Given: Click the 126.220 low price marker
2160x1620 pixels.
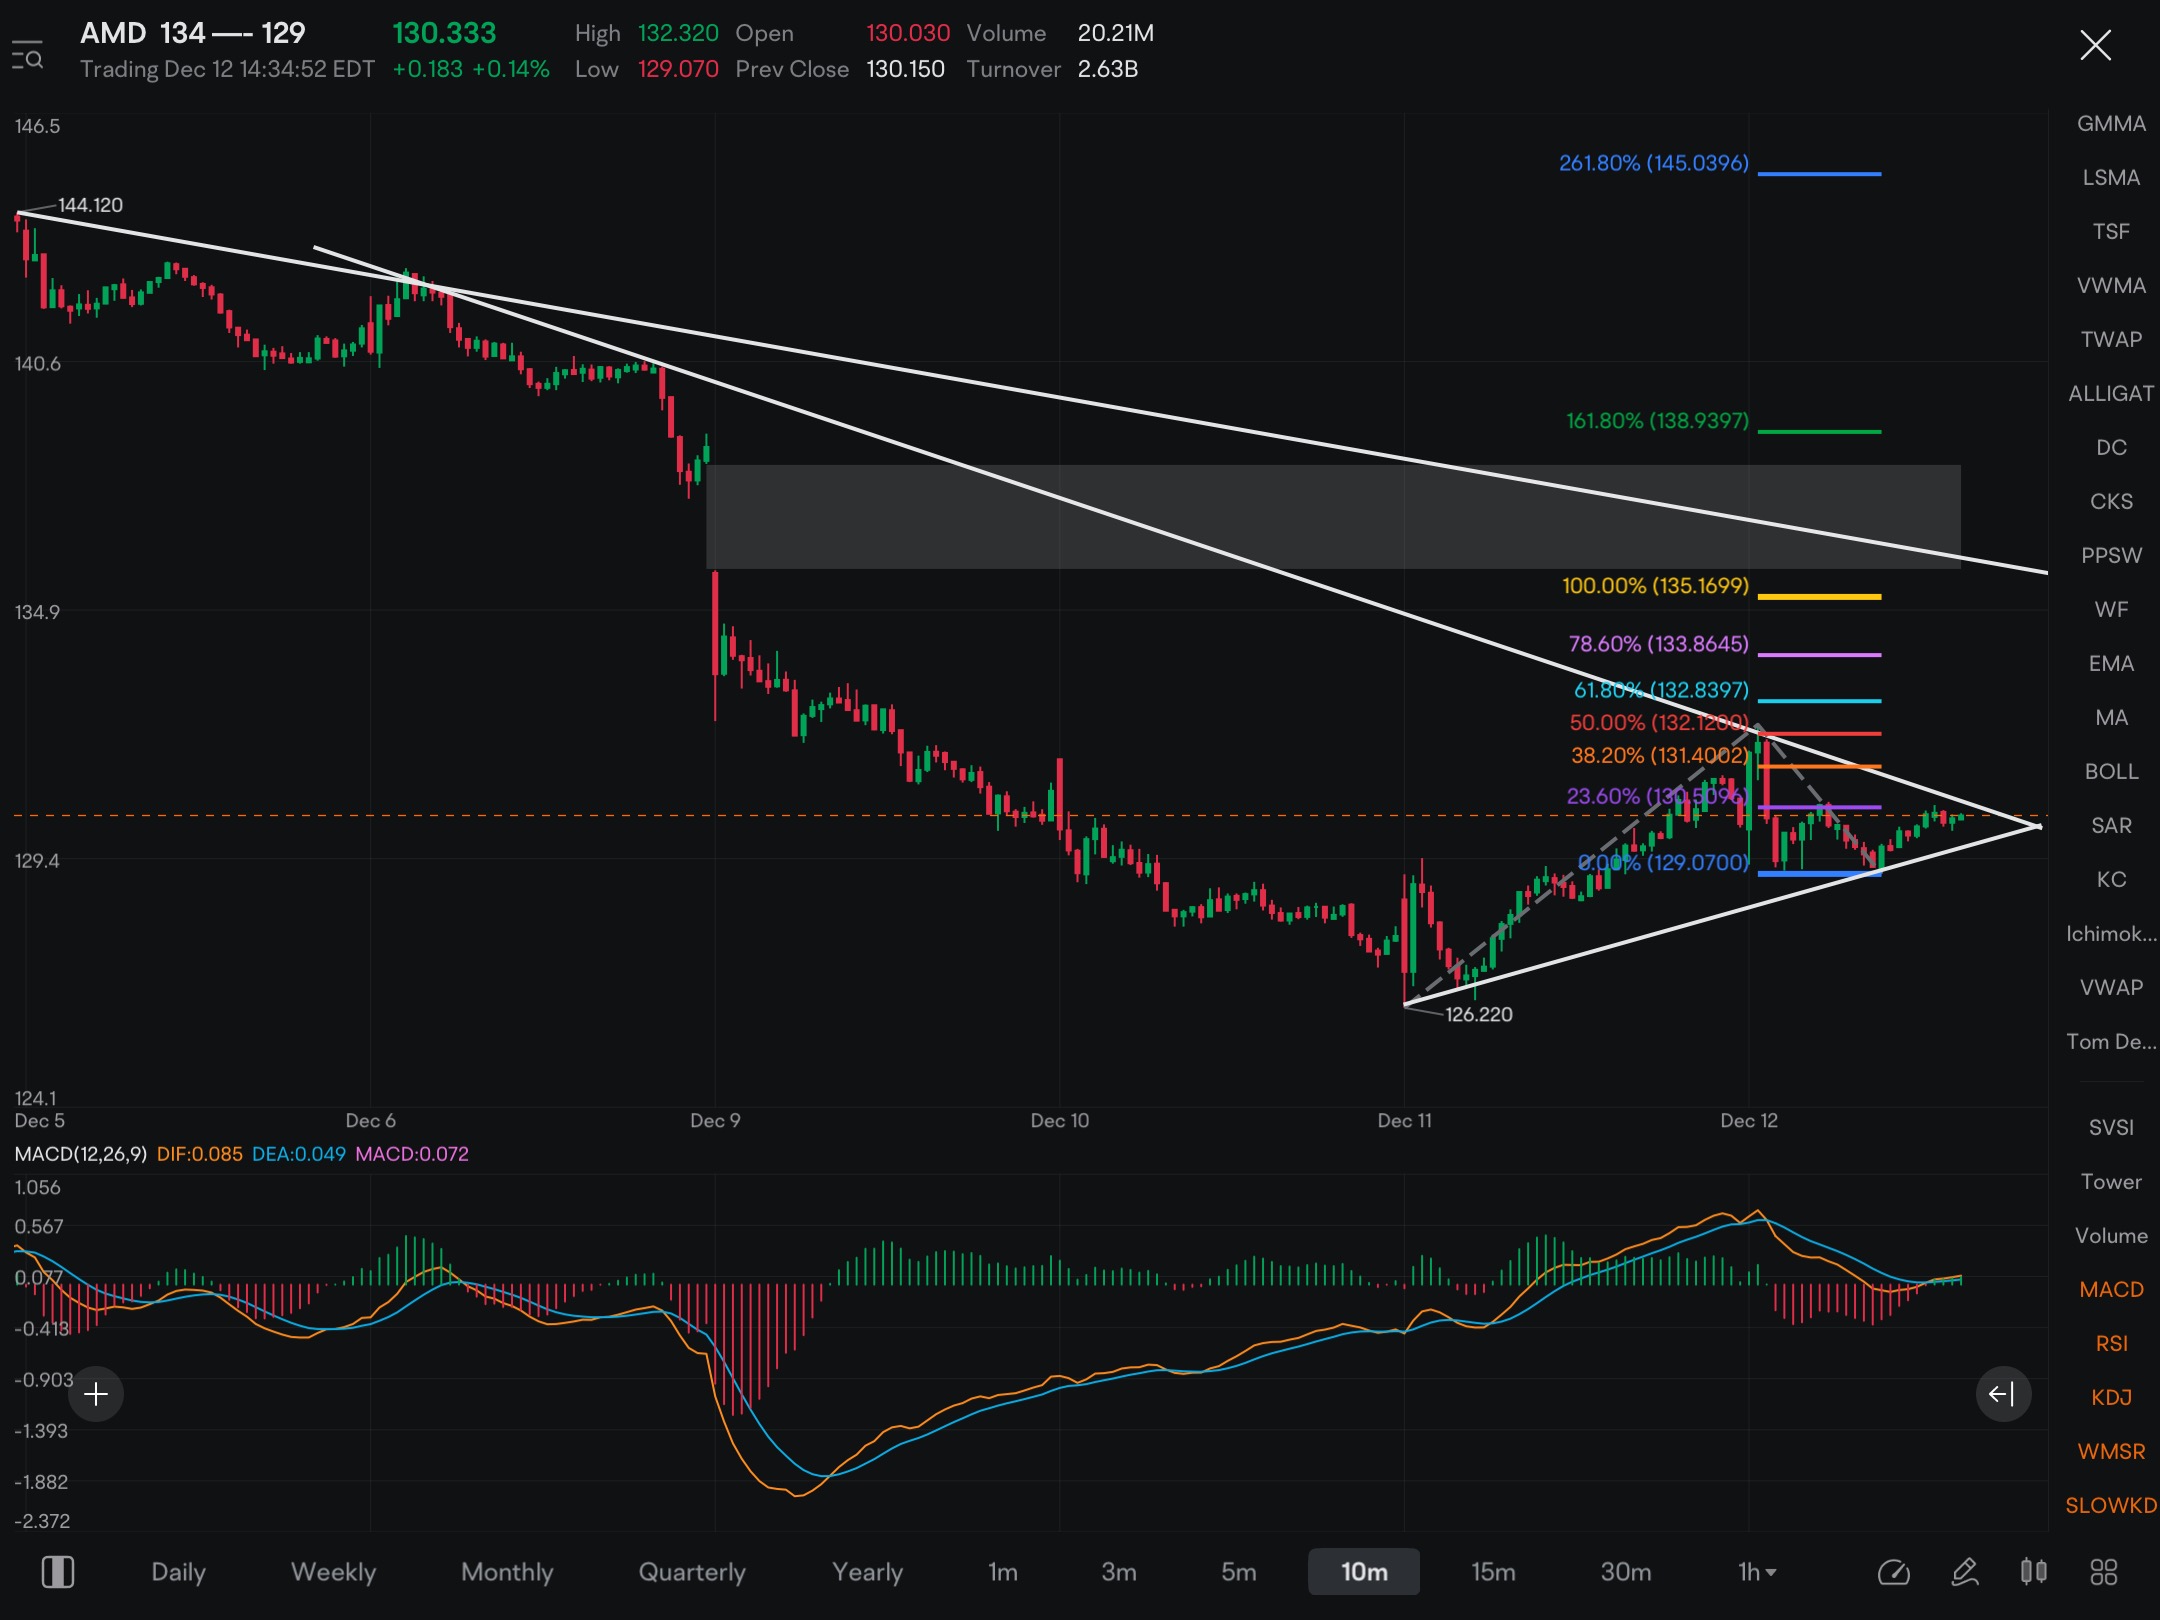Looking at the screenshot, I should click(x=1478, y=1015).
